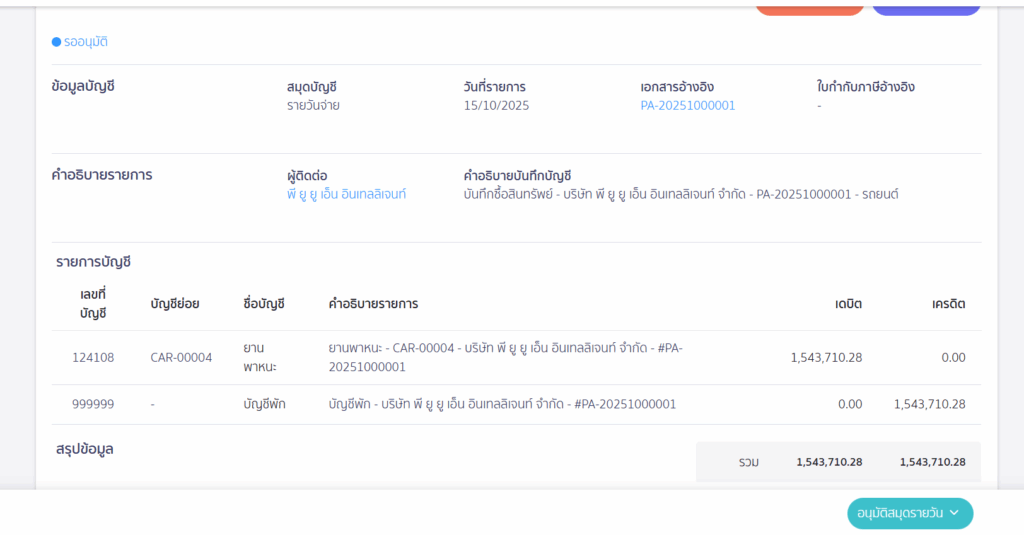Select account number 124108 in the table
The width and height of the screenshot is (1024, 535).
click(92, 357)
